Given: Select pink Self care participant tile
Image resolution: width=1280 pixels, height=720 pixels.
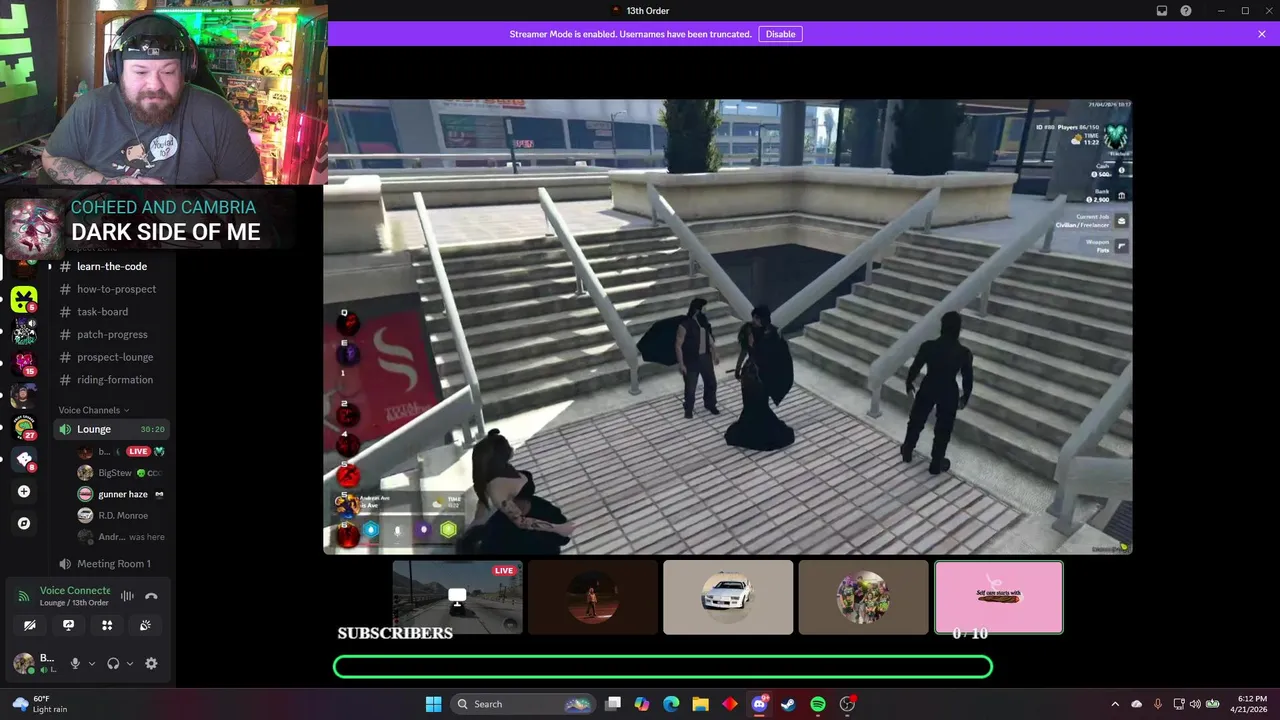Looking at the screenshot, I should 999,597.
